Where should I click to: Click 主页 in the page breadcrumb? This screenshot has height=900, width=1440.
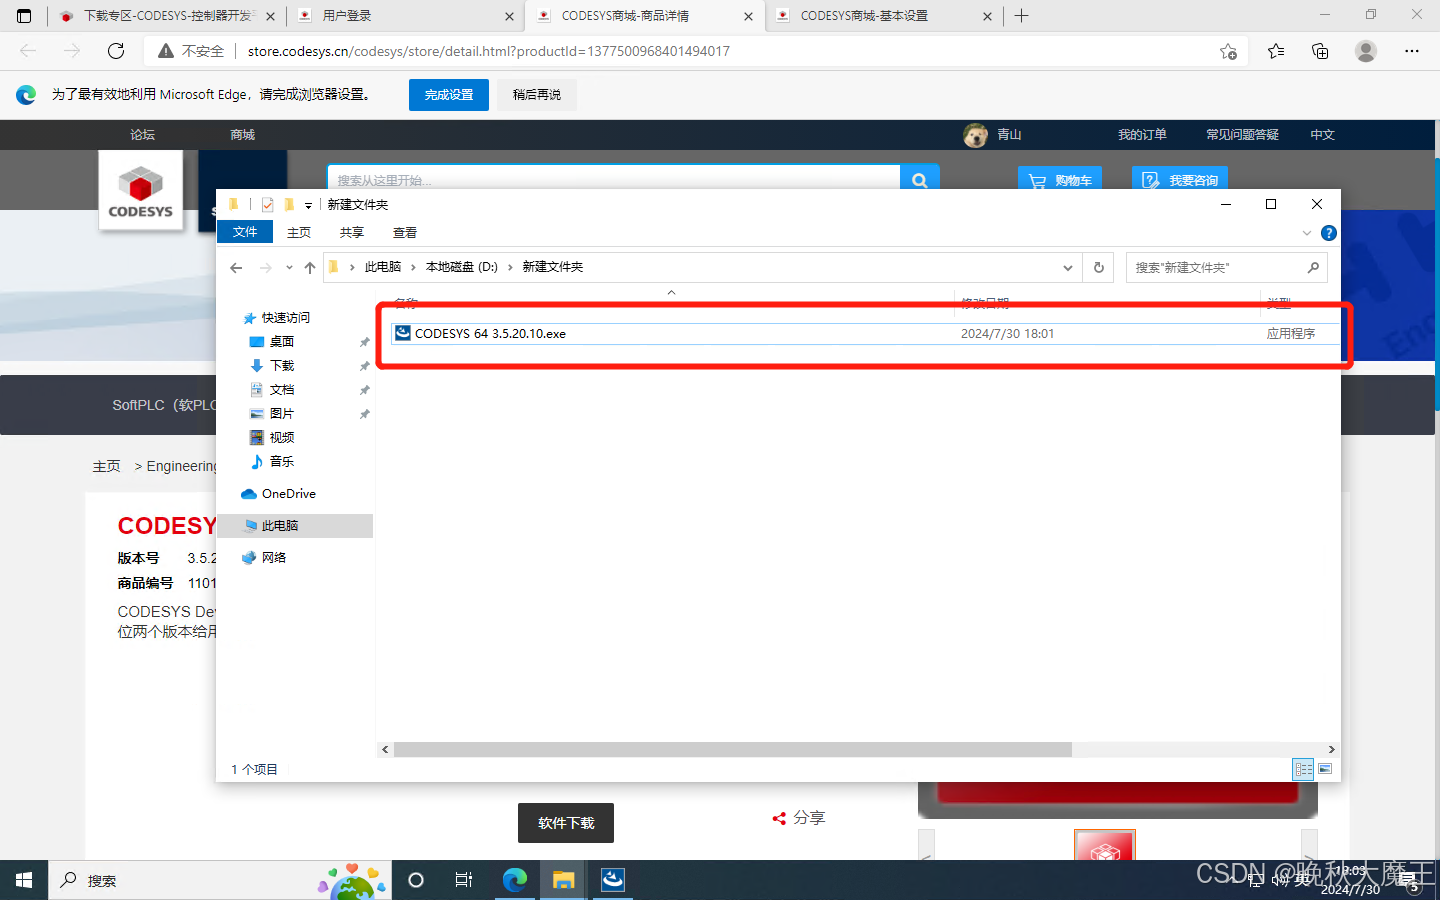point(106,466)
